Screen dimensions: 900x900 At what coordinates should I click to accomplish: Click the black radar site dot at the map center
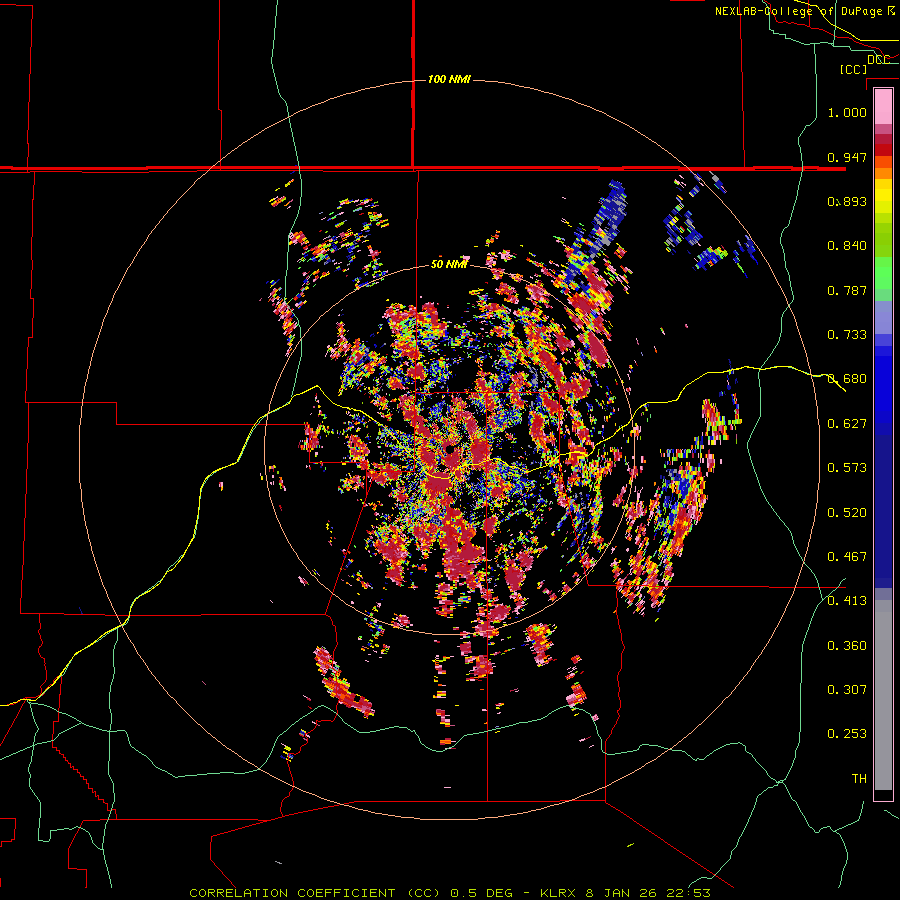[x=450, y=449]
